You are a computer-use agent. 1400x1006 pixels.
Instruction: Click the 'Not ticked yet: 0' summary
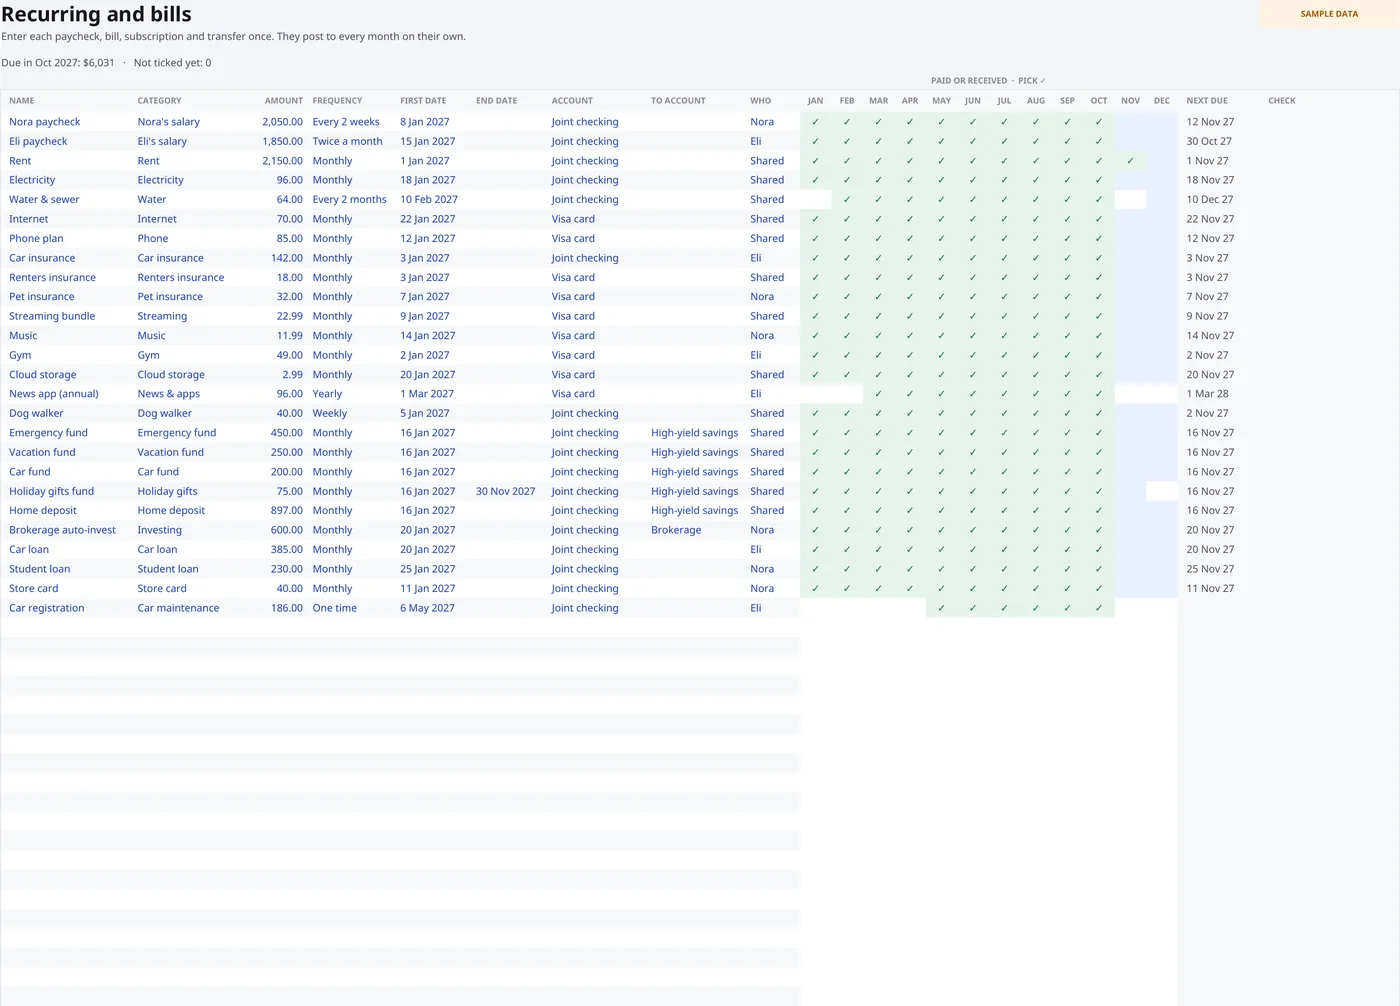(172, 63)
